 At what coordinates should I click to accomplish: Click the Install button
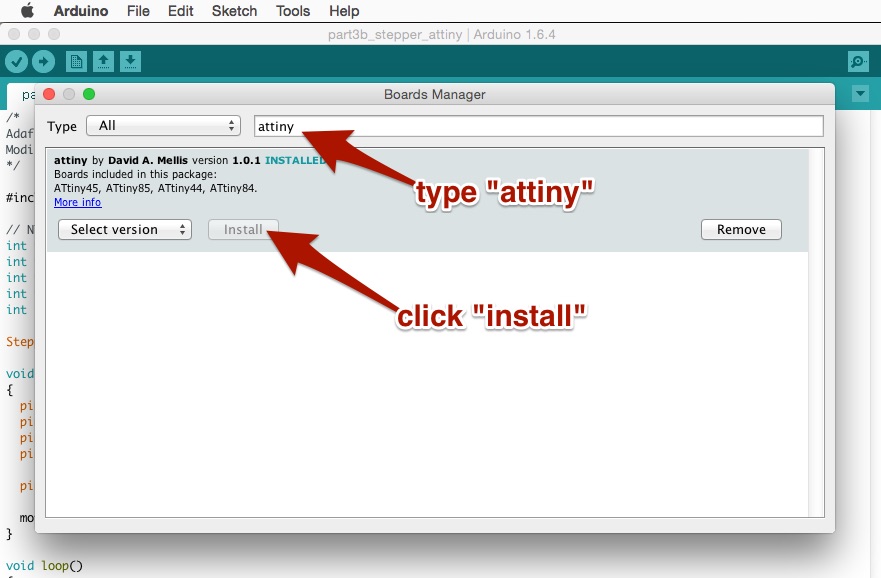pyautogui.click(x=243, y=229)
